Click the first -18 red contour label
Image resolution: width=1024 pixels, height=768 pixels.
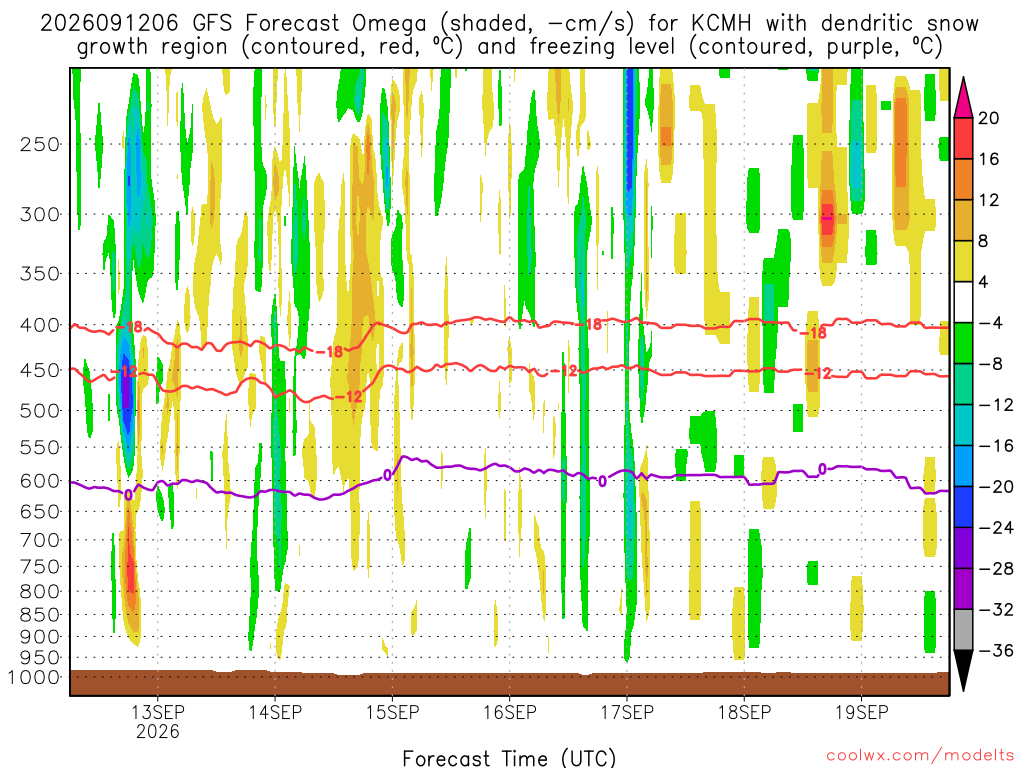coord(133,327)
